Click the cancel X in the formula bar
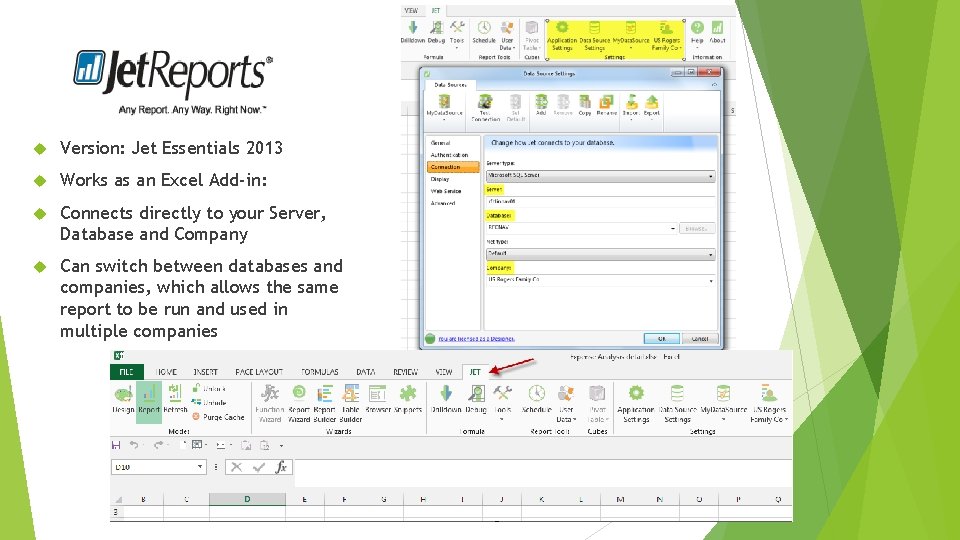 (236, 467)
